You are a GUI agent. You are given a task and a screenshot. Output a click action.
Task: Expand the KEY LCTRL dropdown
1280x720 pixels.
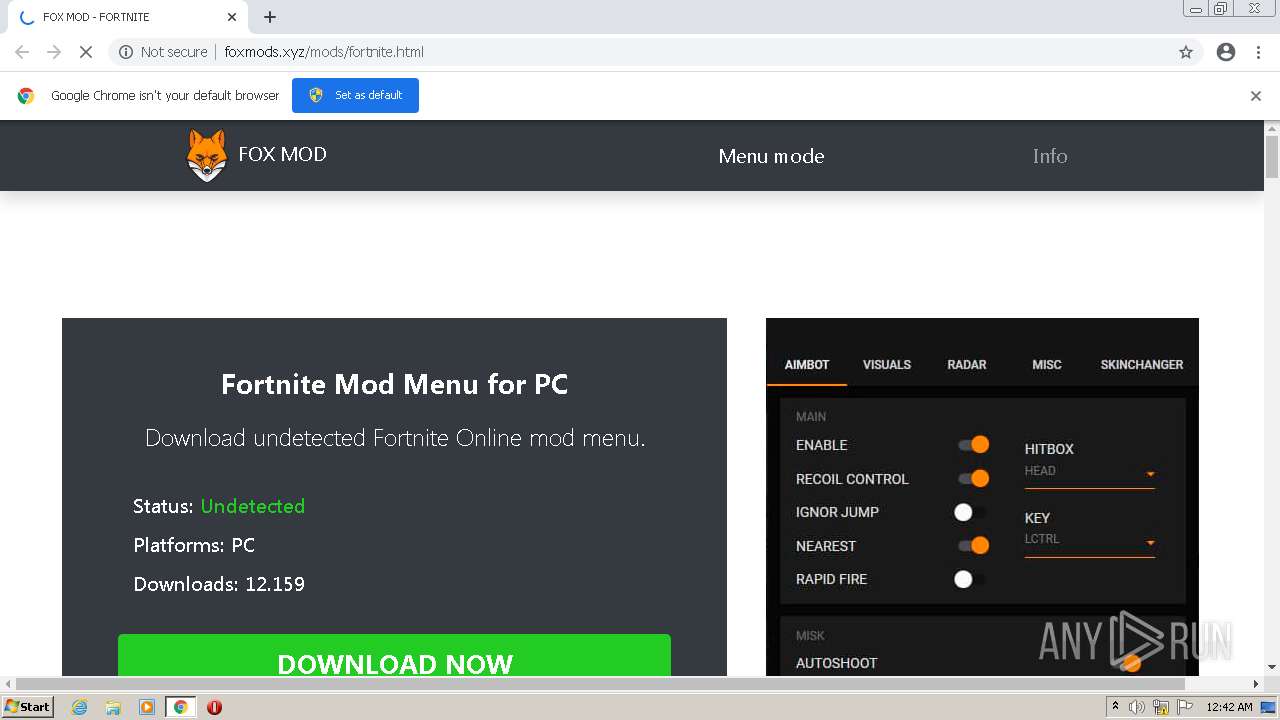1090,542
